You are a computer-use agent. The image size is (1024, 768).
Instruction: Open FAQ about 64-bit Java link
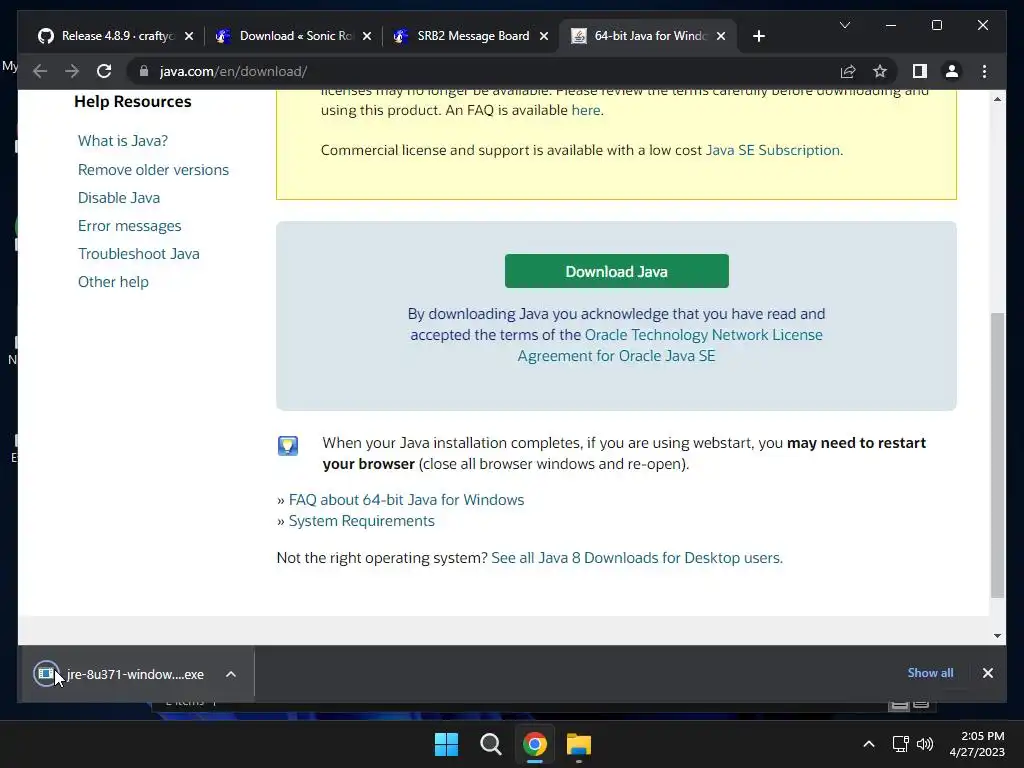click(406, 500)
